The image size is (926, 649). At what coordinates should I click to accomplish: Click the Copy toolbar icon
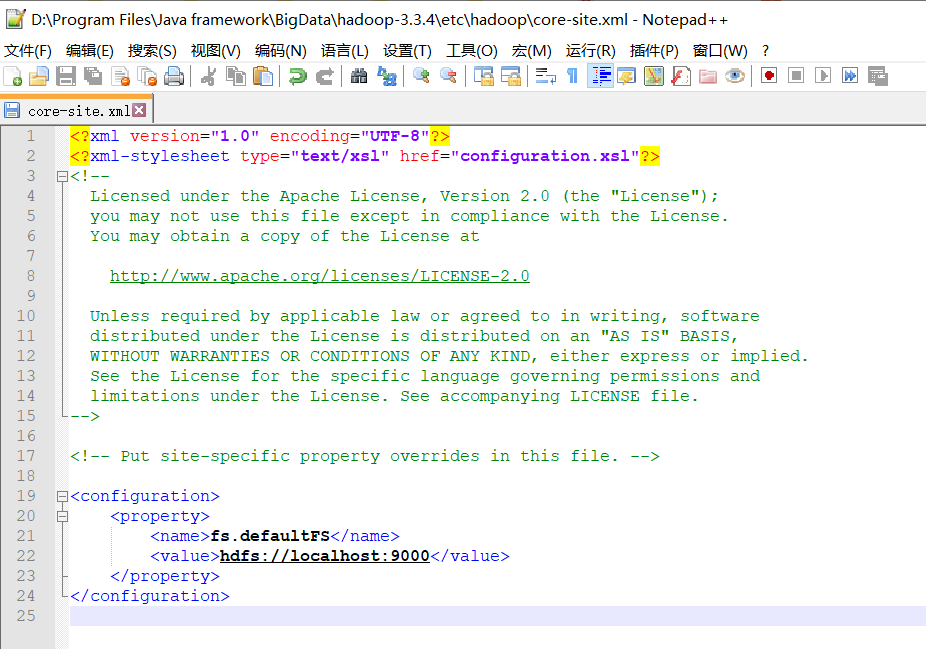[236, 76]
